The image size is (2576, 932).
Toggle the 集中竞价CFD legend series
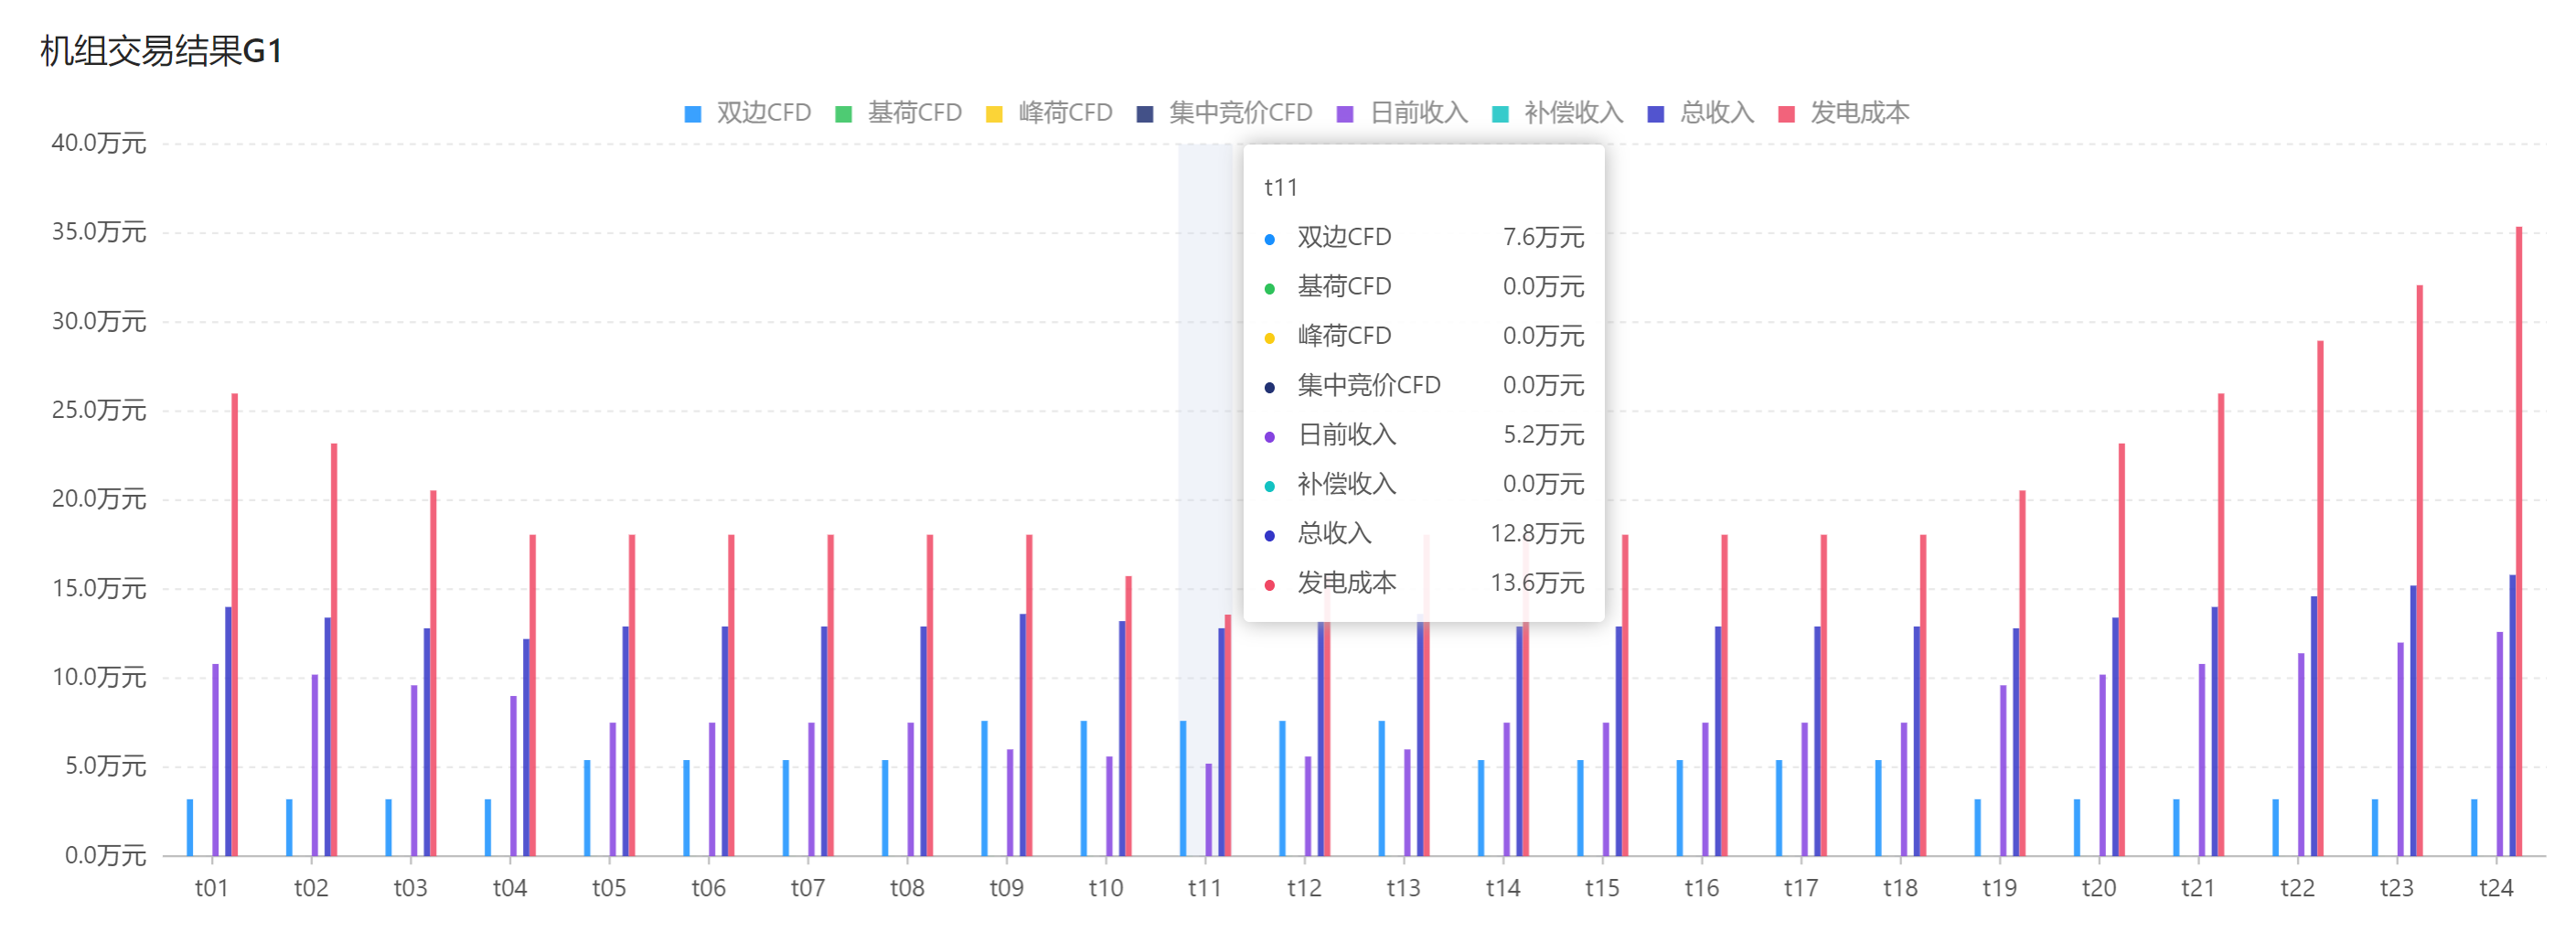[x=1224, y=113]
